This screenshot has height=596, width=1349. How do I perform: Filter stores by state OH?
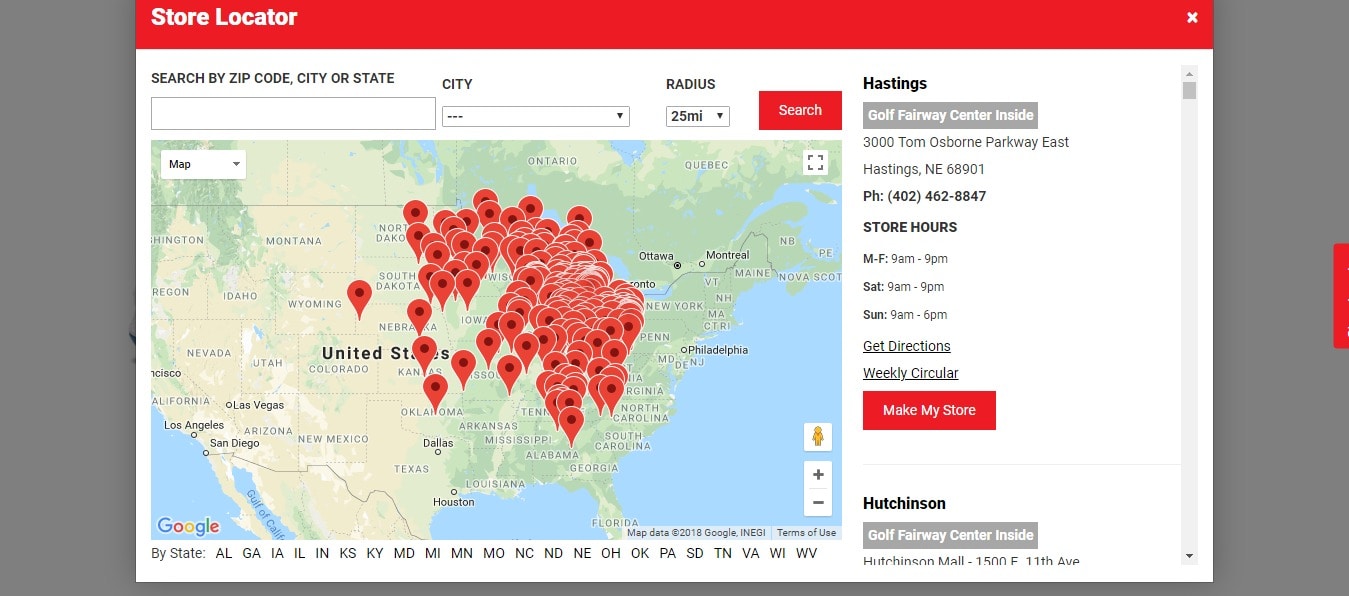(611, 553)
